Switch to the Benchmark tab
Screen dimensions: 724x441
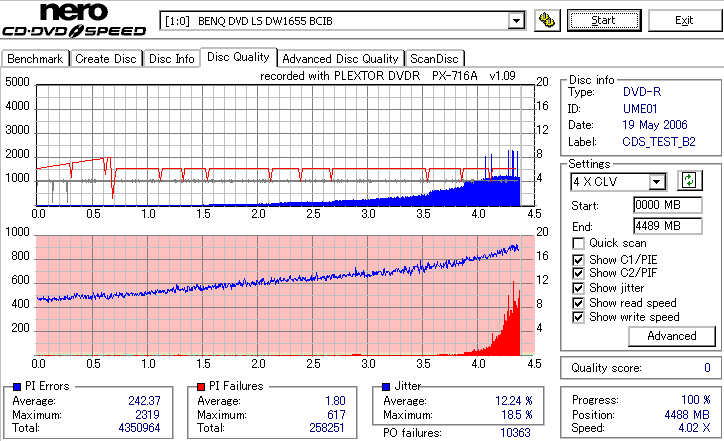point(35,59)
